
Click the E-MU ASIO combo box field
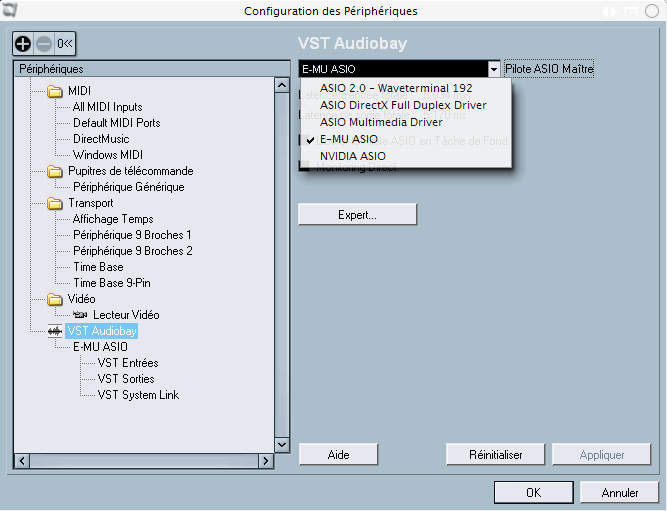(394, 69)
